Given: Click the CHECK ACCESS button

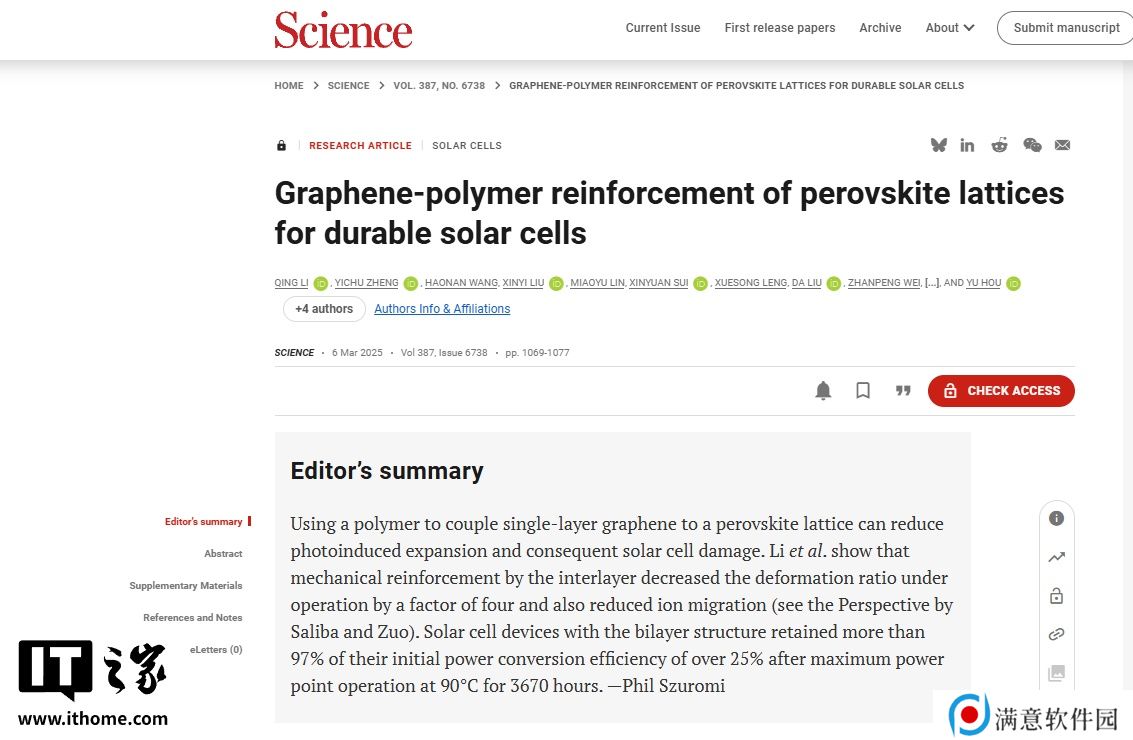Looking at the screenshot, I should [x=1001, y=391].
